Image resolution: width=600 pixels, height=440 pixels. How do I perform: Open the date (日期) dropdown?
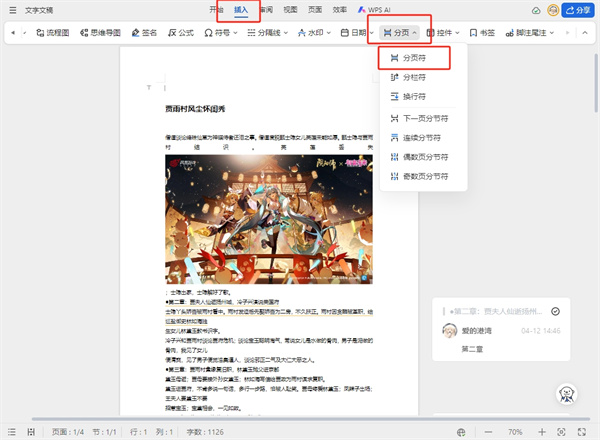(x=357, y=33)
